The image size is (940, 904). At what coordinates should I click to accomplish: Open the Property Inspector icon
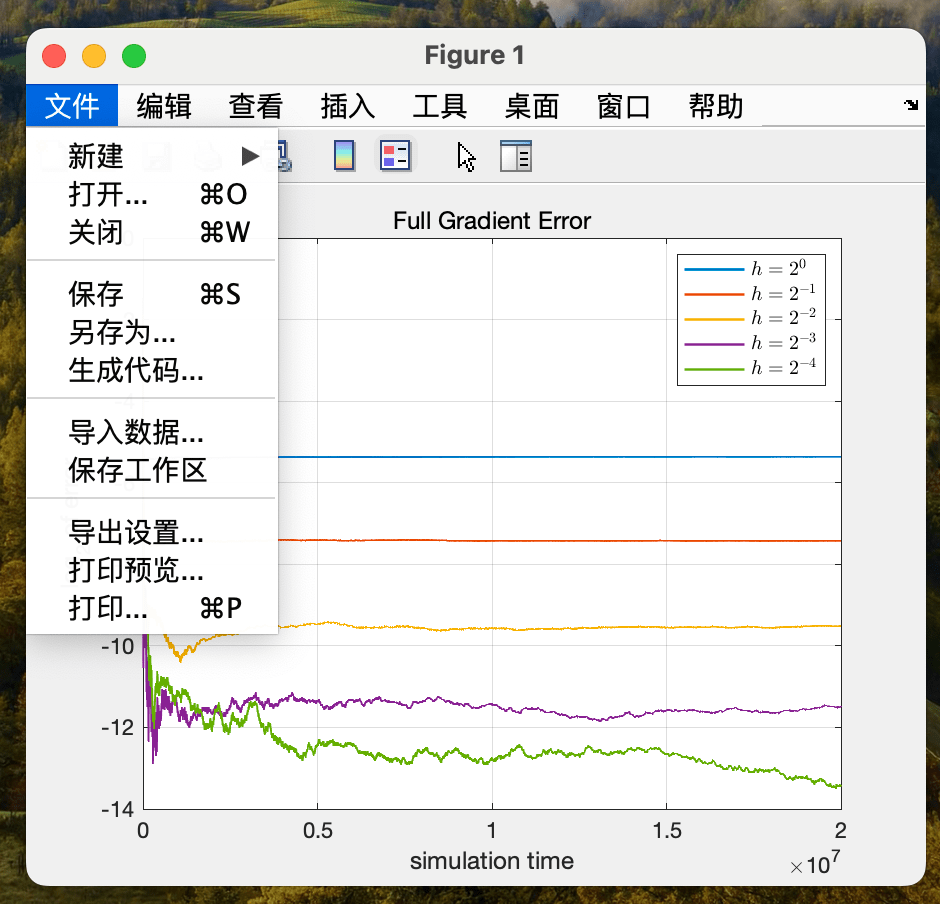click(x=515, y=157)
